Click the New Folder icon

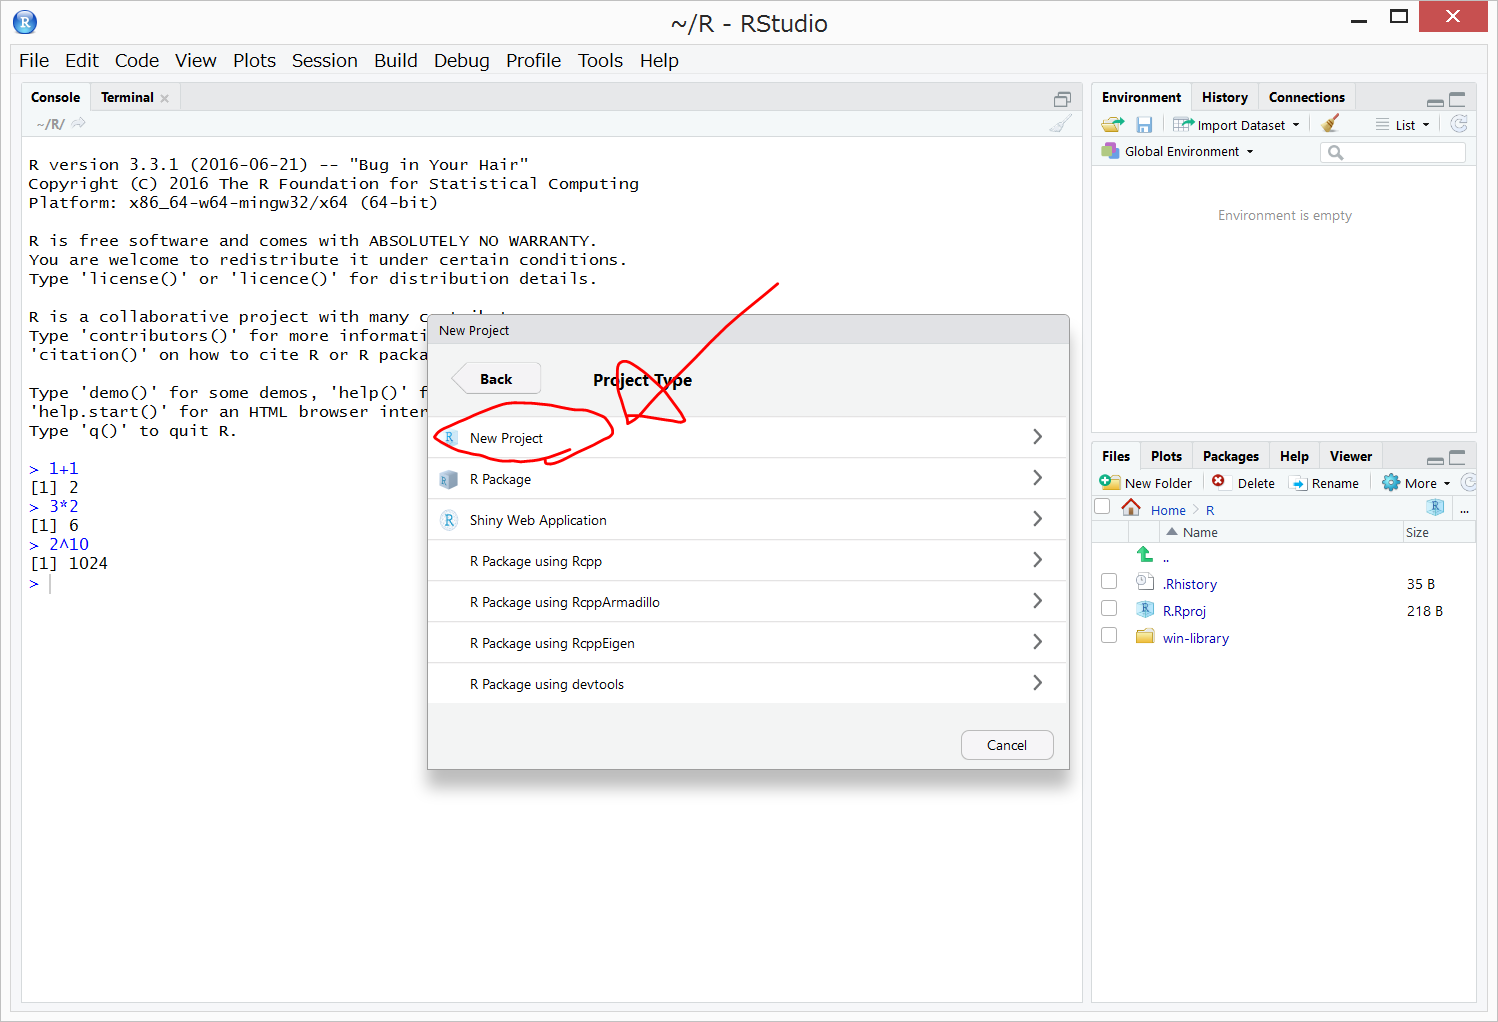[x=1110, y=483]
